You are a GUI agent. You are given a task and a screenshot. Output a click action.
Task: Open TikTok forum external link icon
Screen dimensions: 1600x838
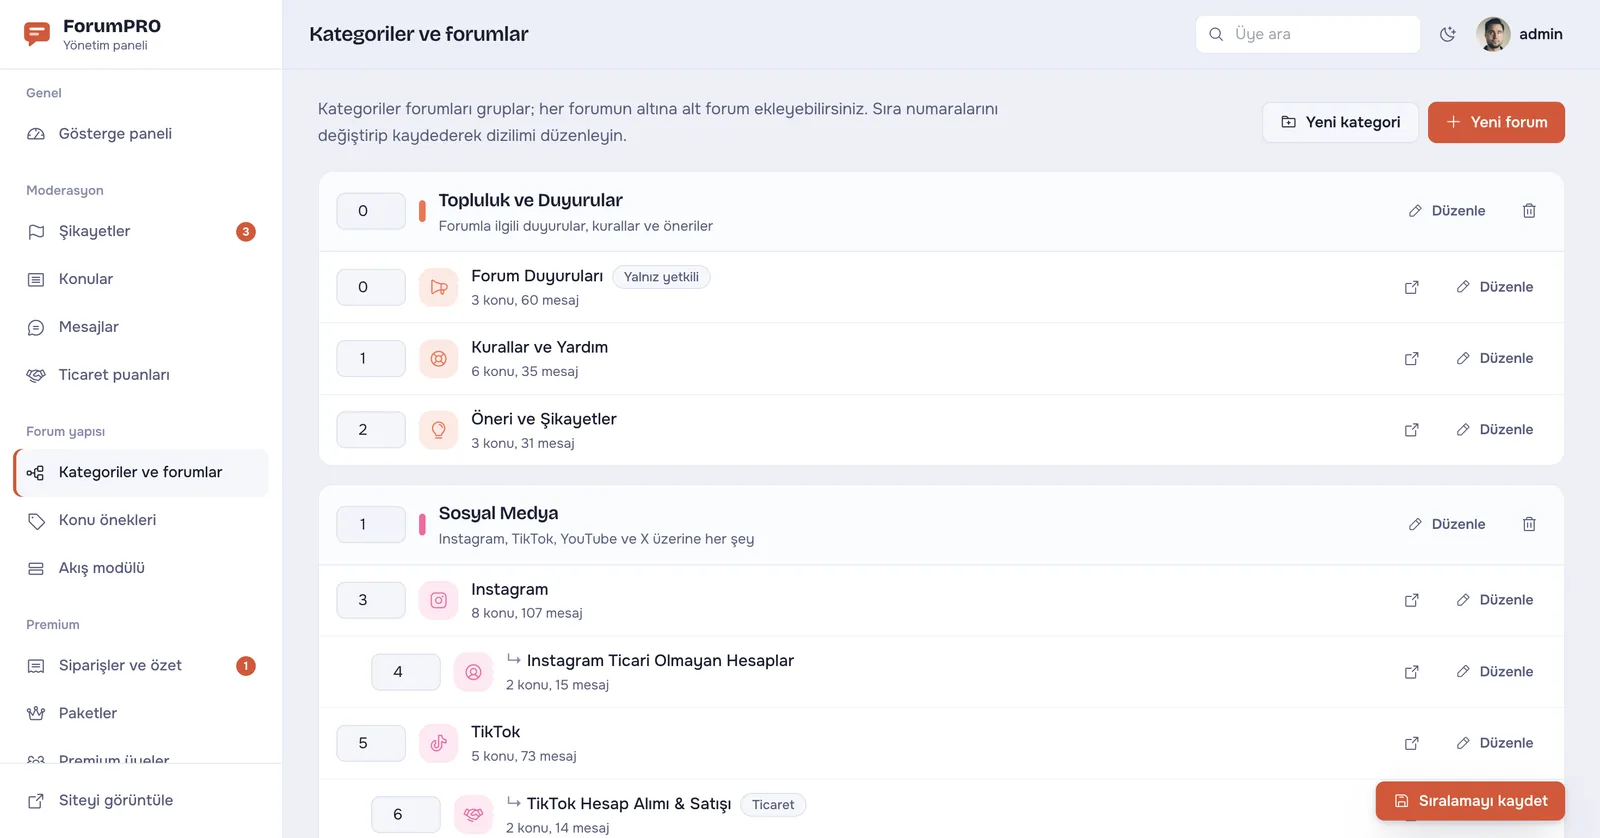point(1412,743)
